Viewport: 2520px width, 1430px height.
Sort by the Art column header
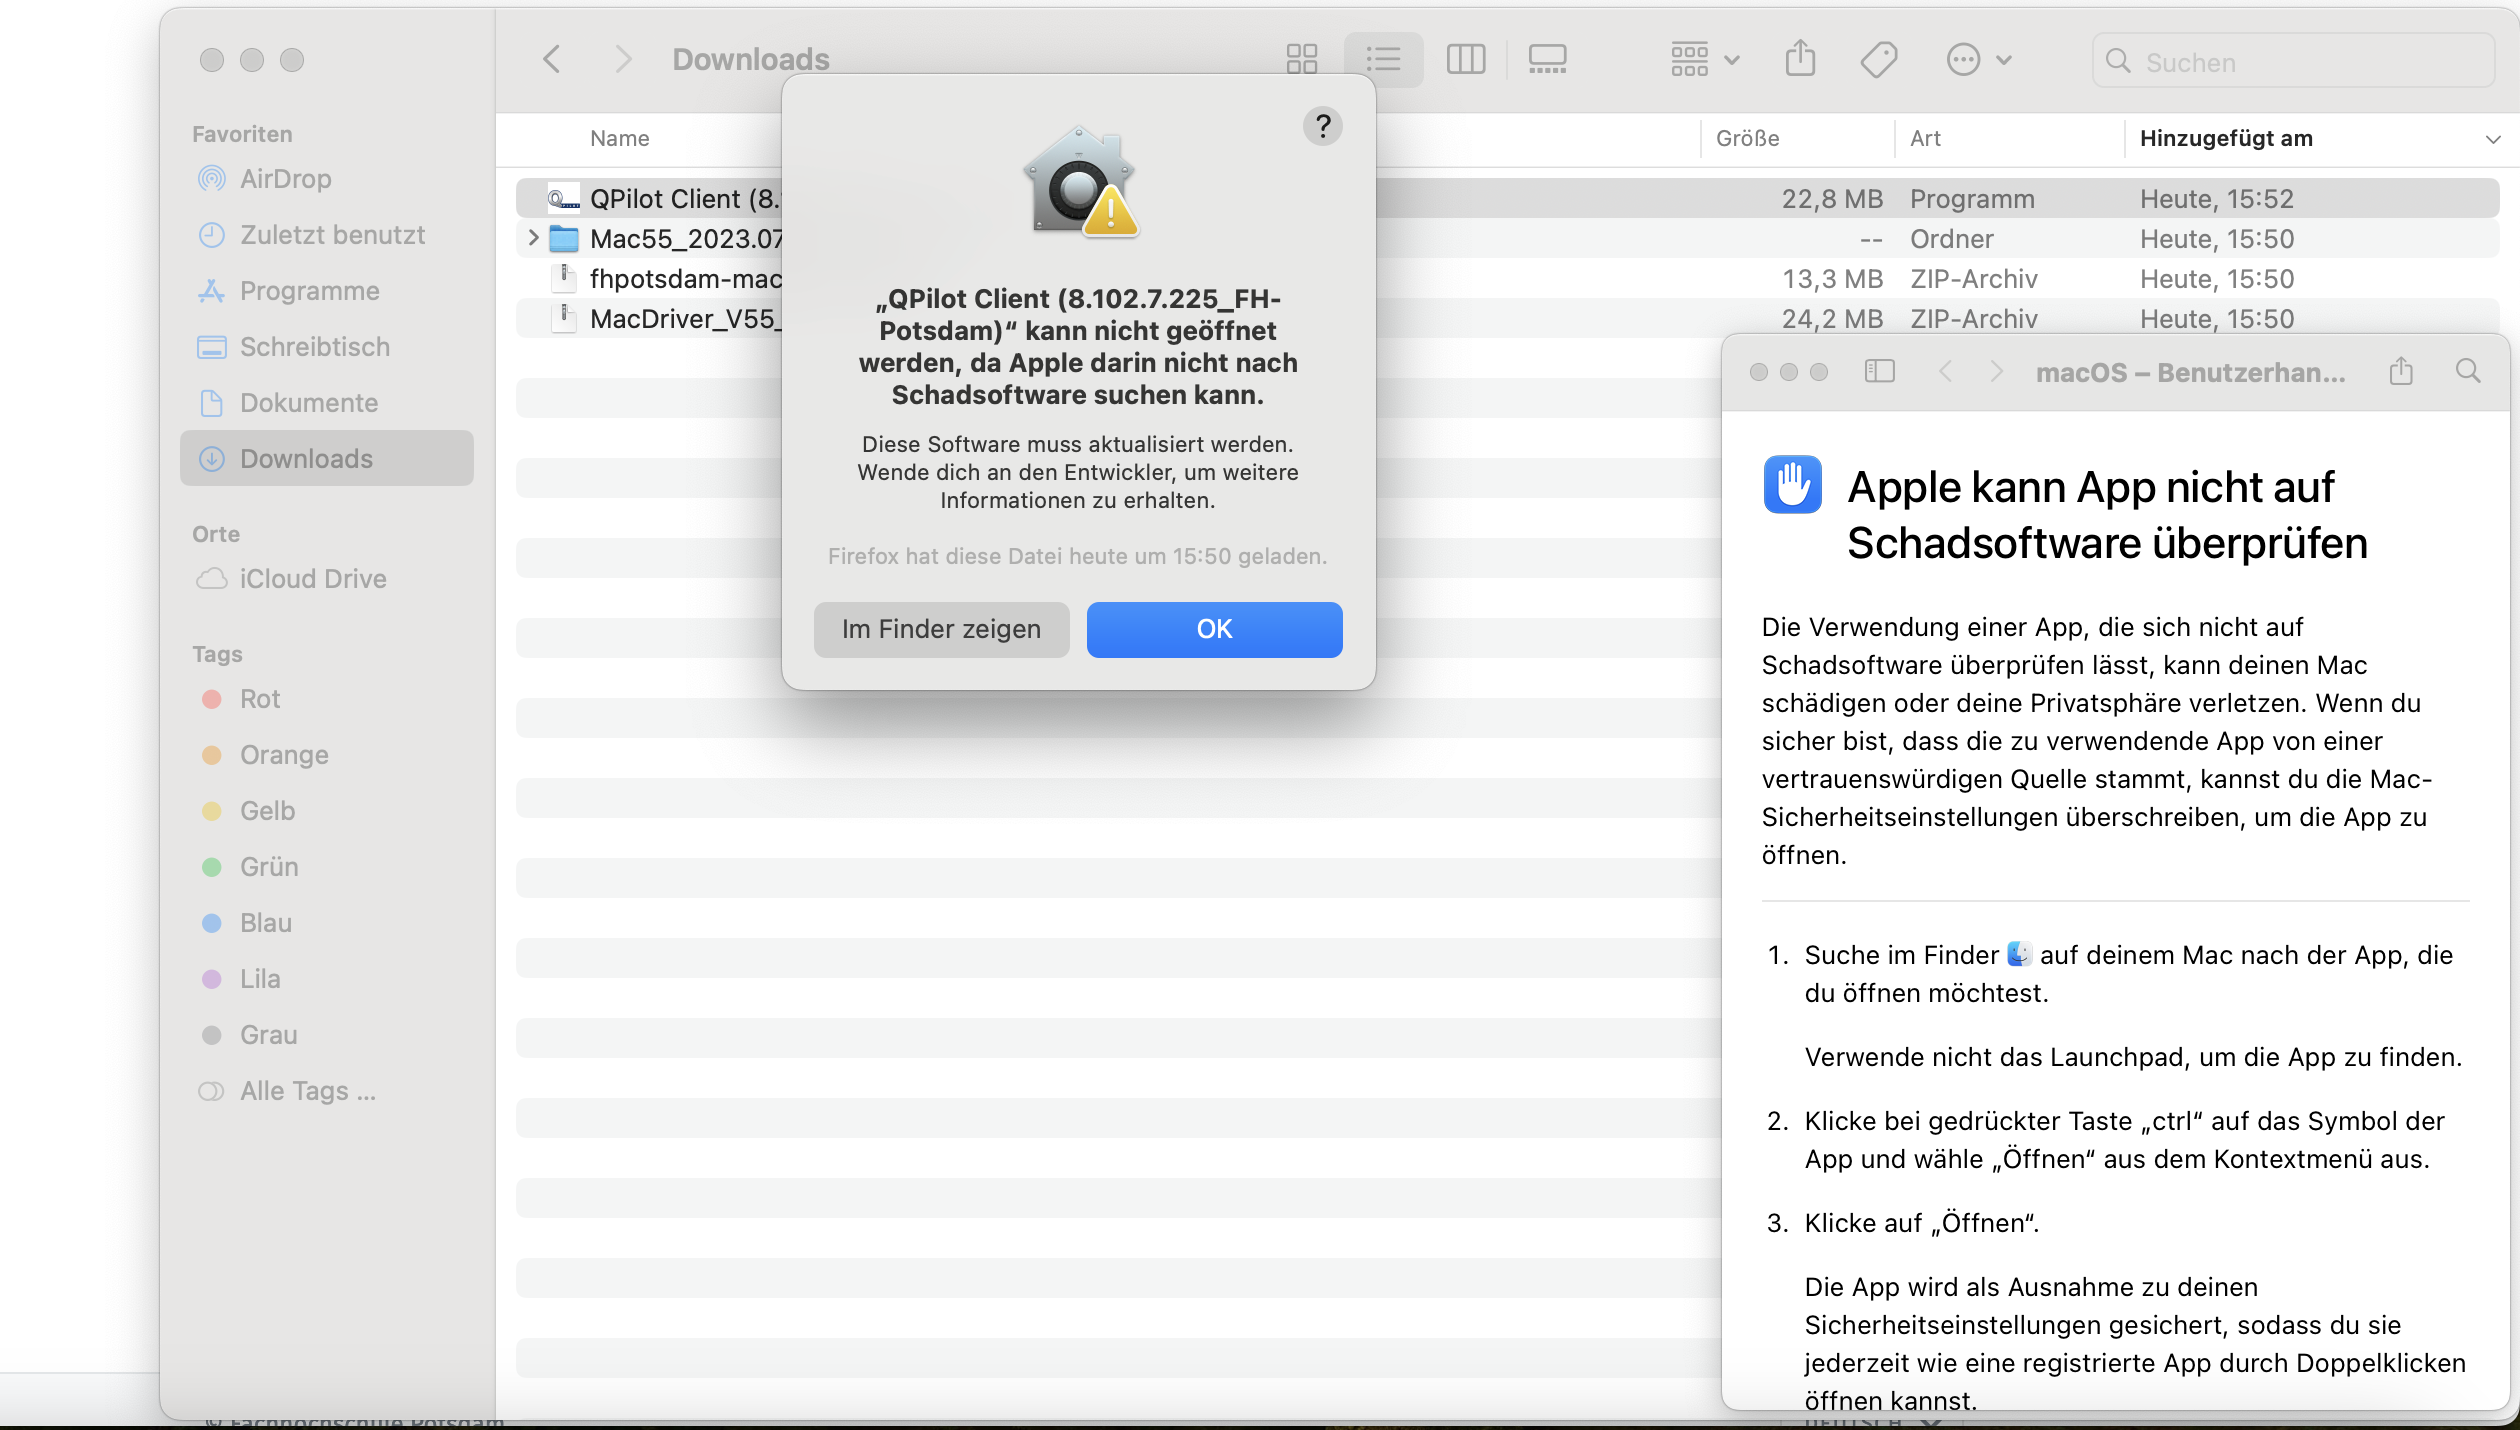pos(1925,139)
